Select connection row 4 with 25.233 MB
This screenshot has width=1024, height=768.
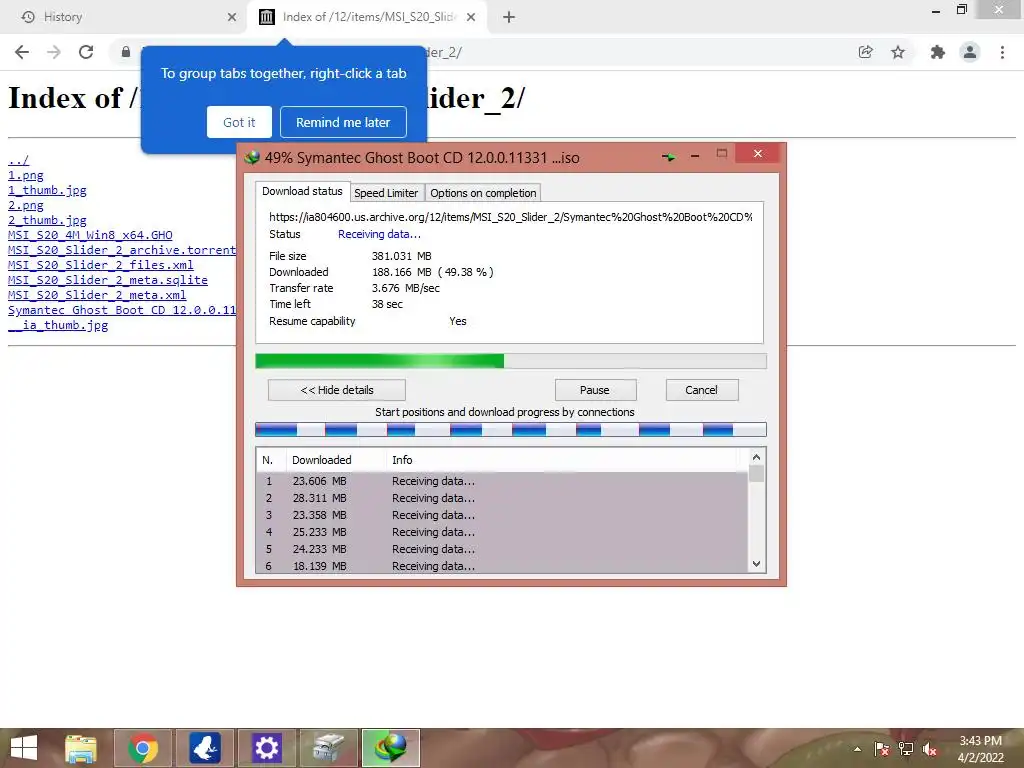(502, 532)
